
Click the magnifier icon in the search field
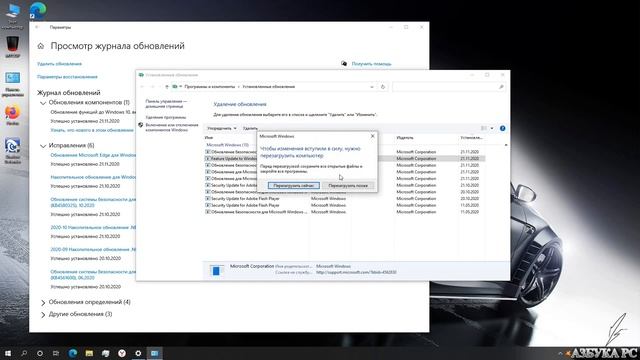[x=501, y=87]
